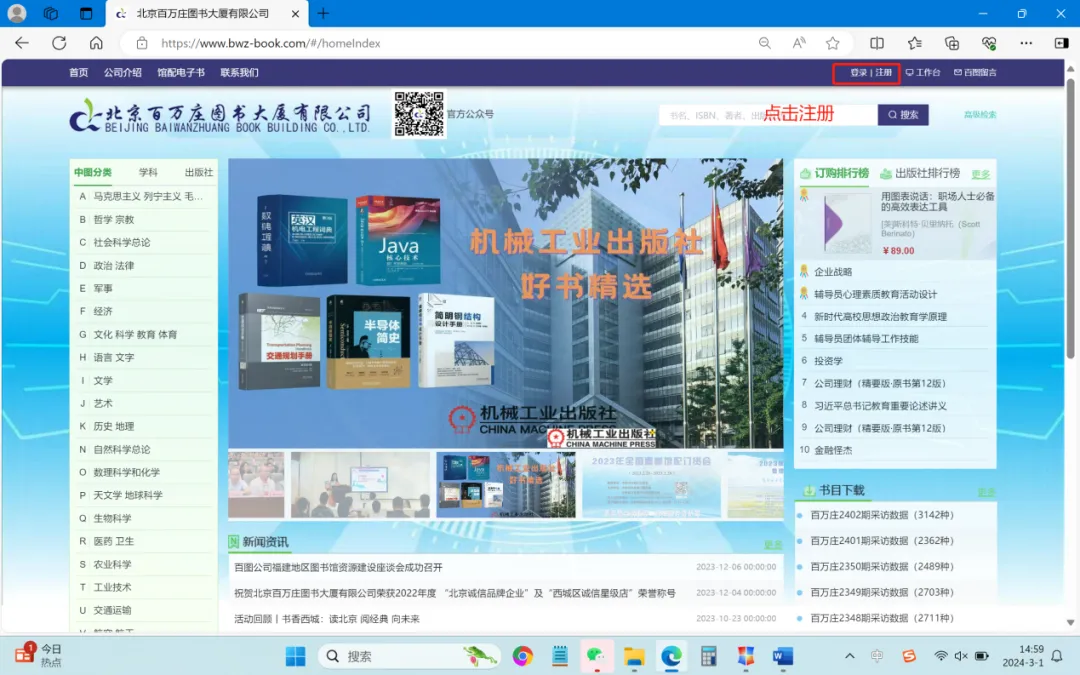
Task: Open 高级检索 advanced search
Action: click(x=980, y=114)
